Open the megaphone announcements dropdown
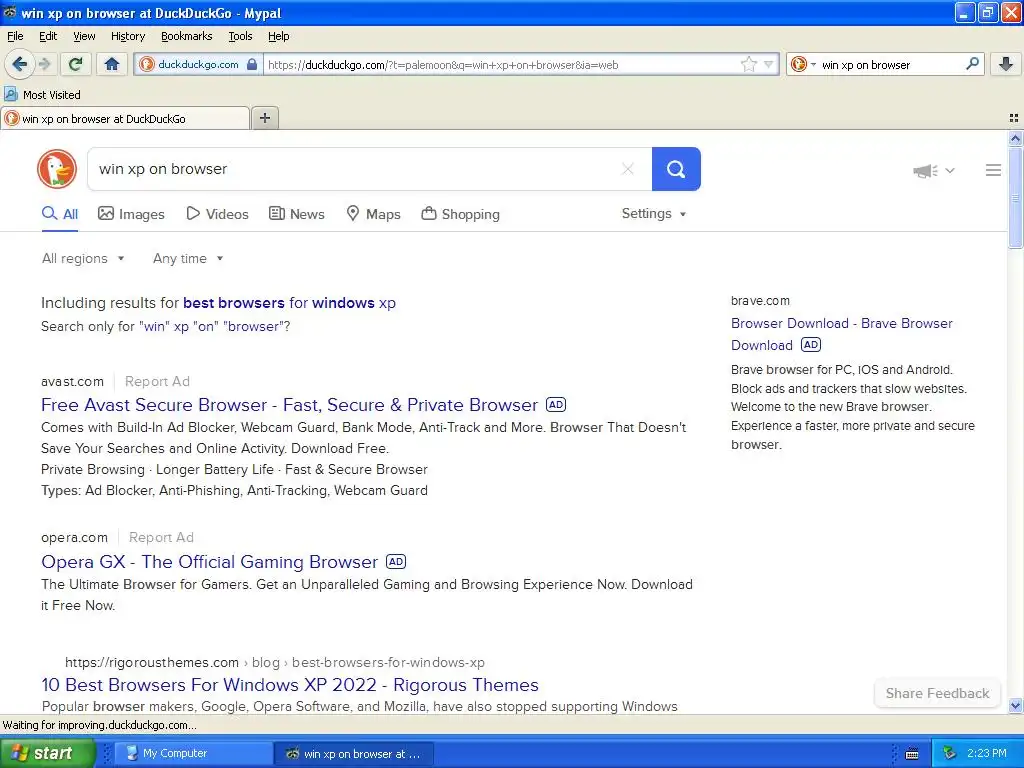1024x768 pixels. [934, 170]
